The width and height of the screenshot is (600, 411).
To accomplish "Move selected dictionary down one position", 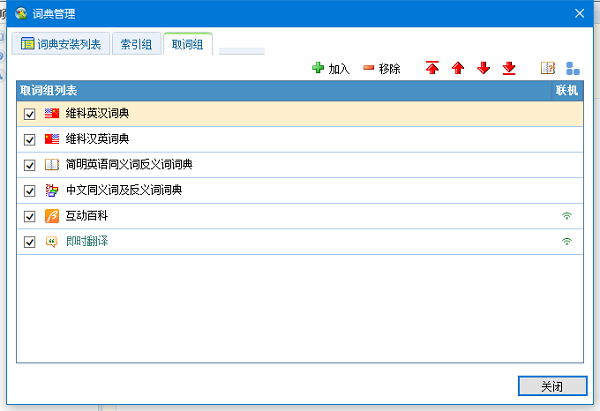I will coord(484,69).
